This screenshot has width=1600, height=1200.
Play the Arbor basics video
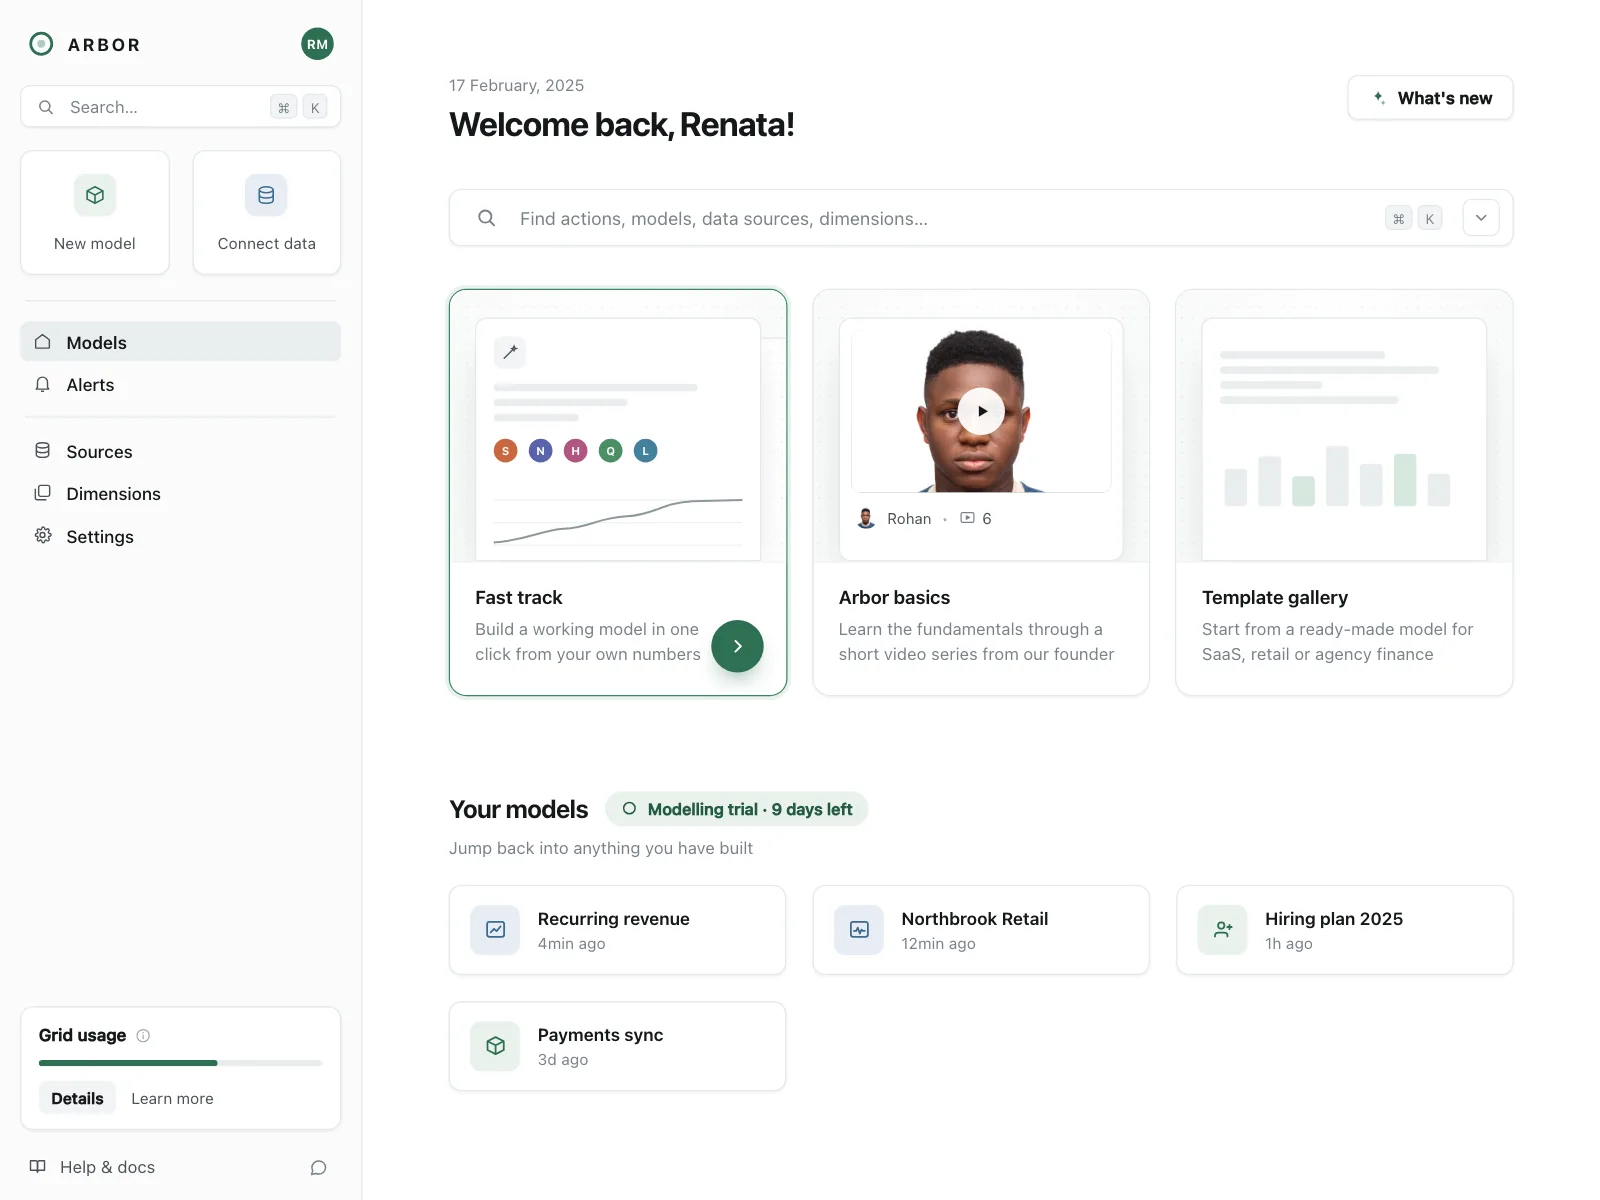click(x=982, y=411)
